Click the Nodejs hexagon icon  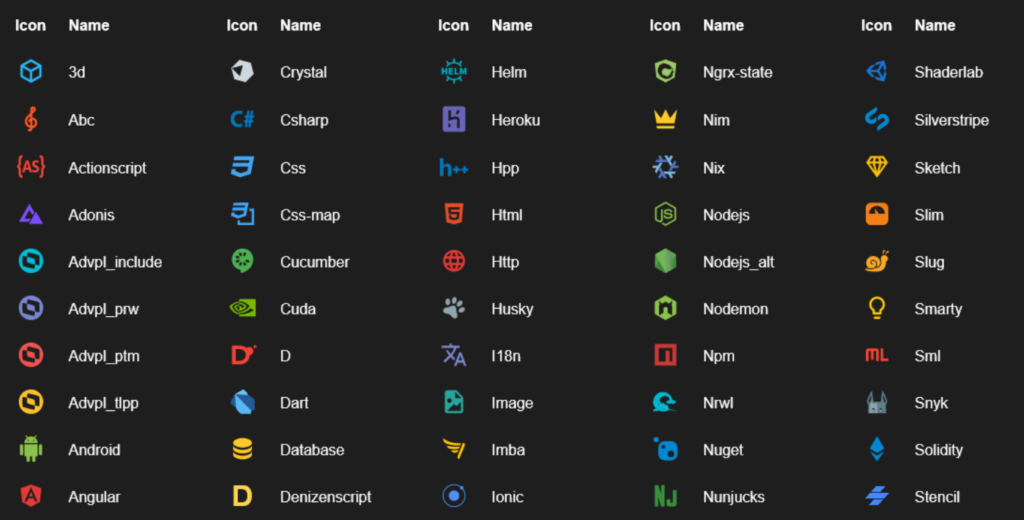pos(665,214)
